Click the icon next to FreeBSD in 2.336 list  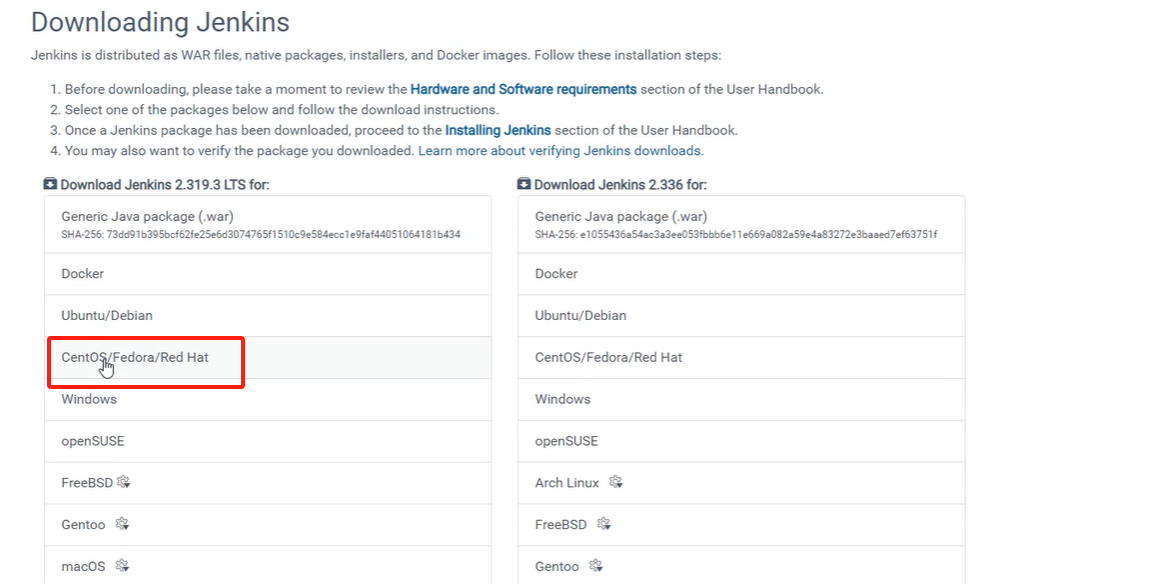pos(604,524)
